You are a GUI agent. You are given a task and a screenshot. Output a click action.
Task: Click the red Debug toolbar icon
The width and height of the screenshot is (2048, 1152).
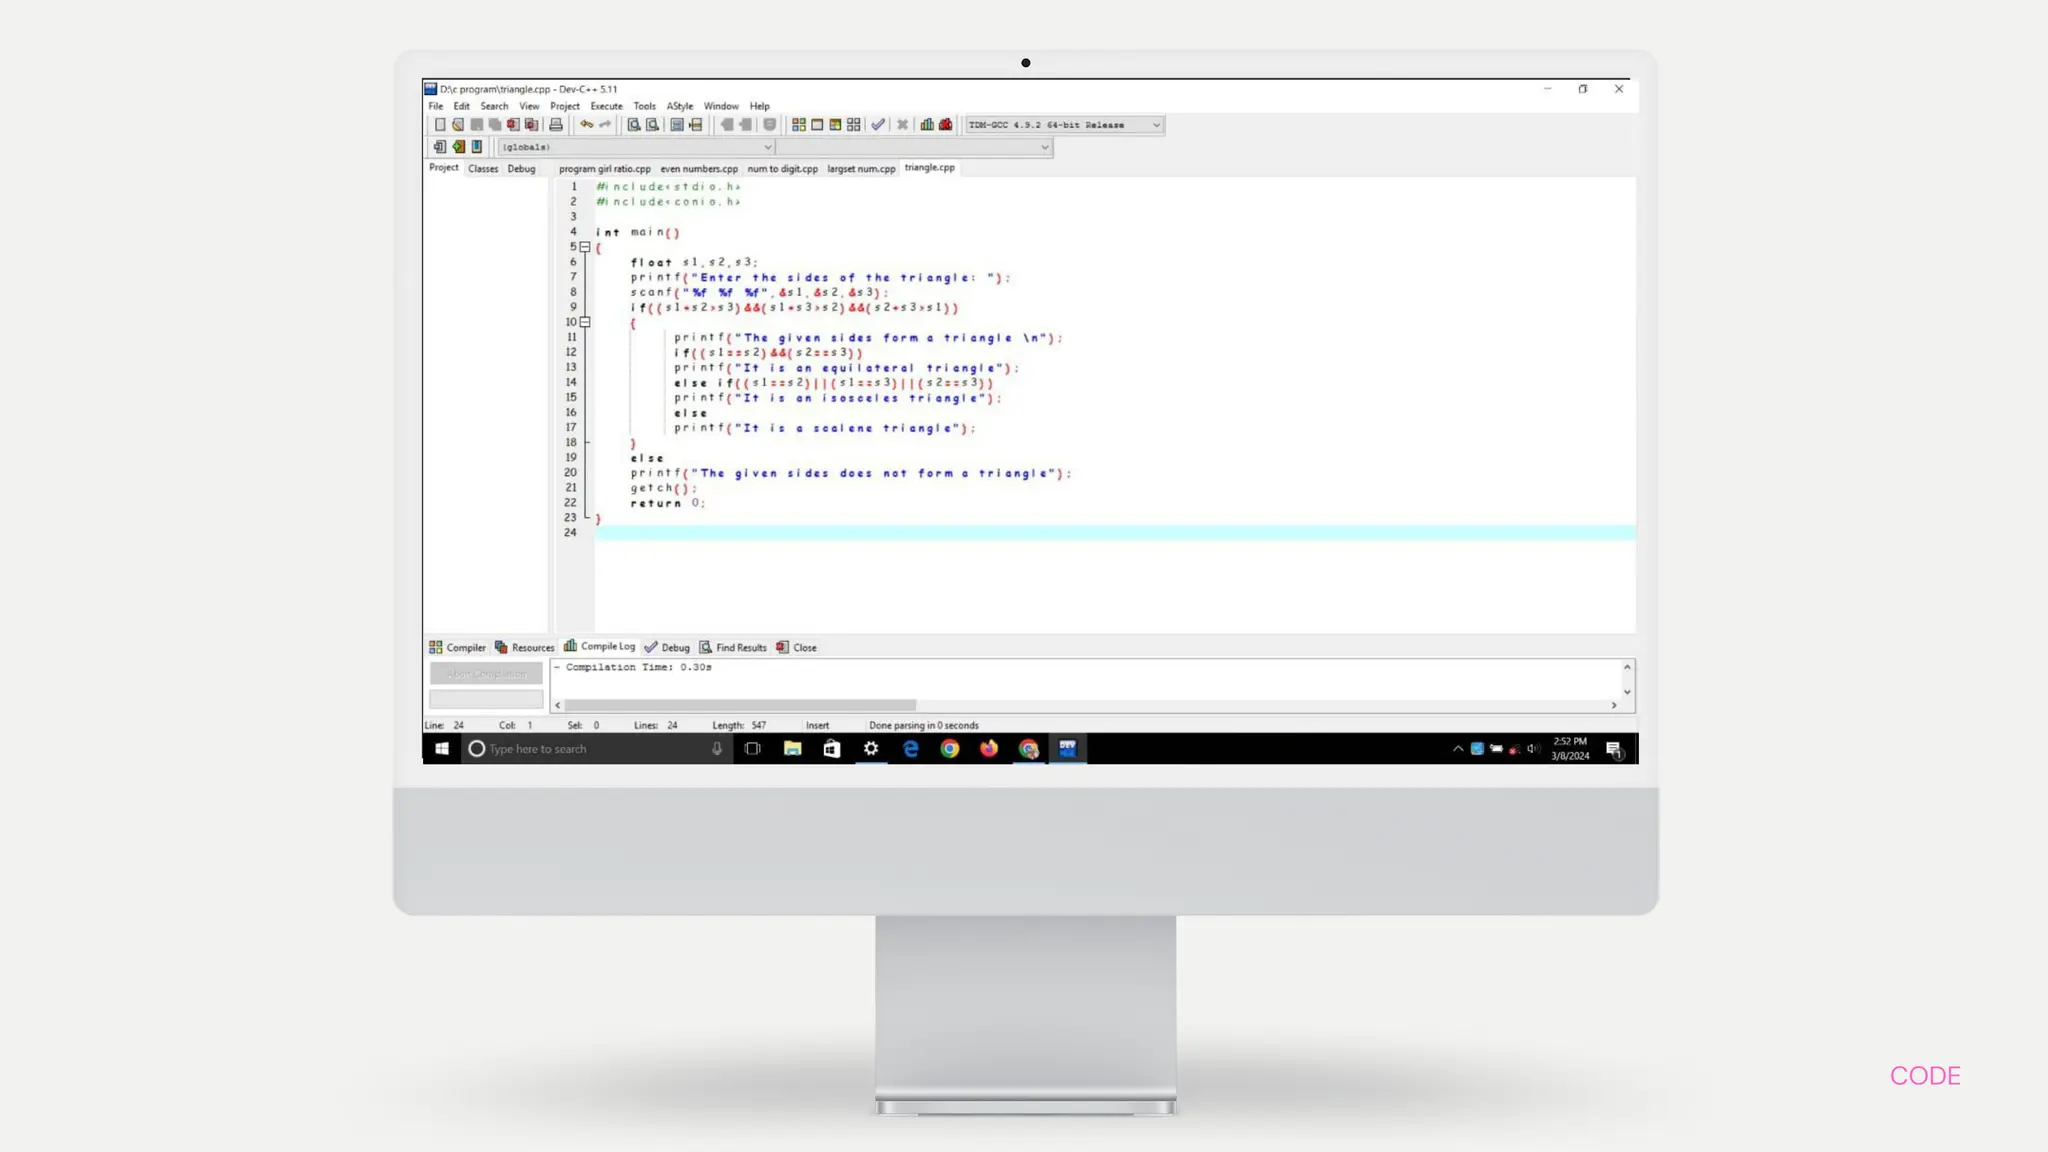946,125
